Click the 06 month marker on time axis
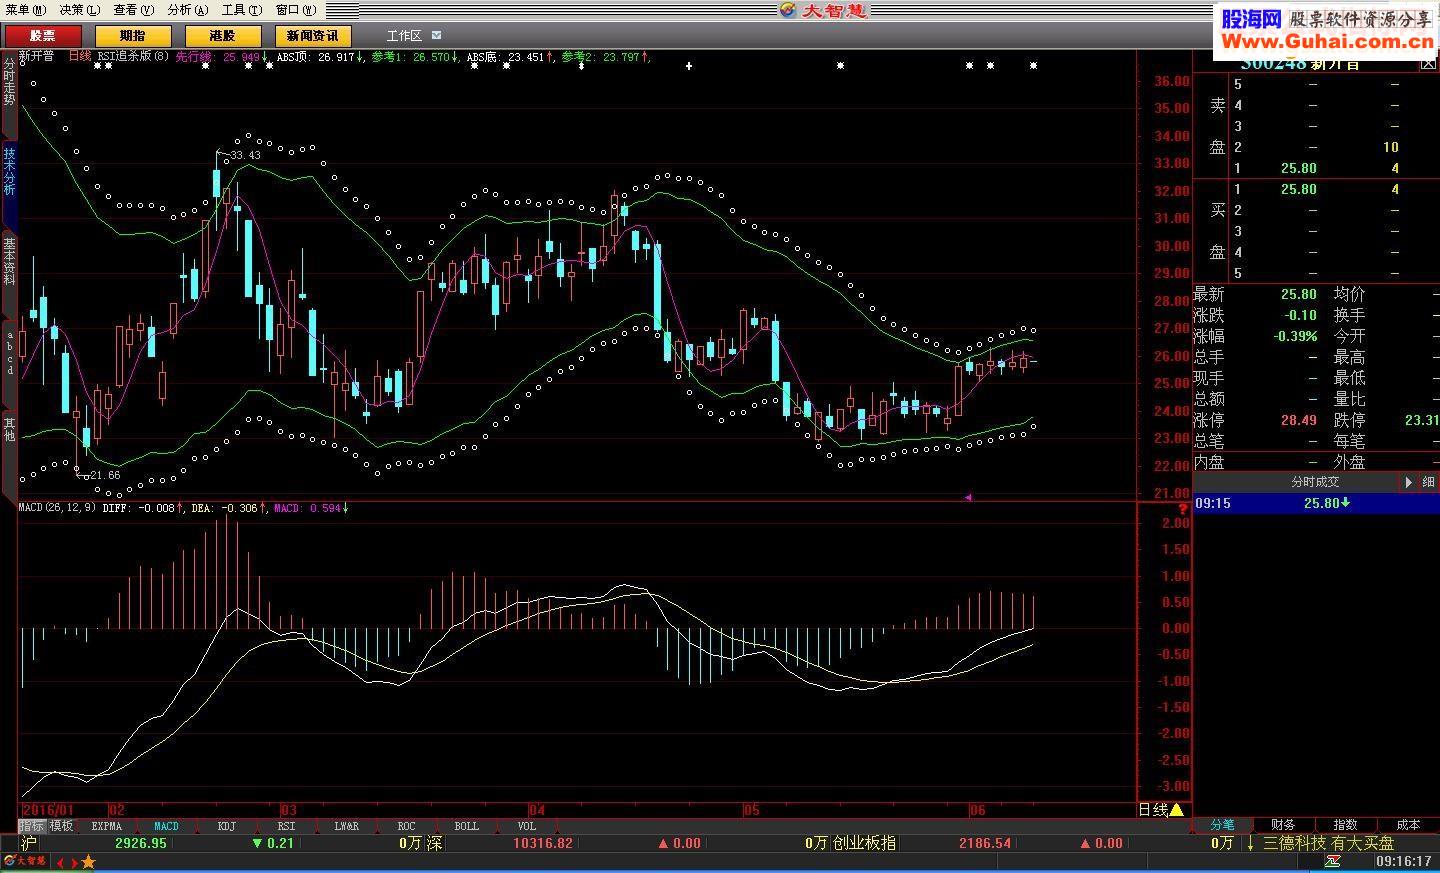The image size is (1440, 873). (978, 809)
